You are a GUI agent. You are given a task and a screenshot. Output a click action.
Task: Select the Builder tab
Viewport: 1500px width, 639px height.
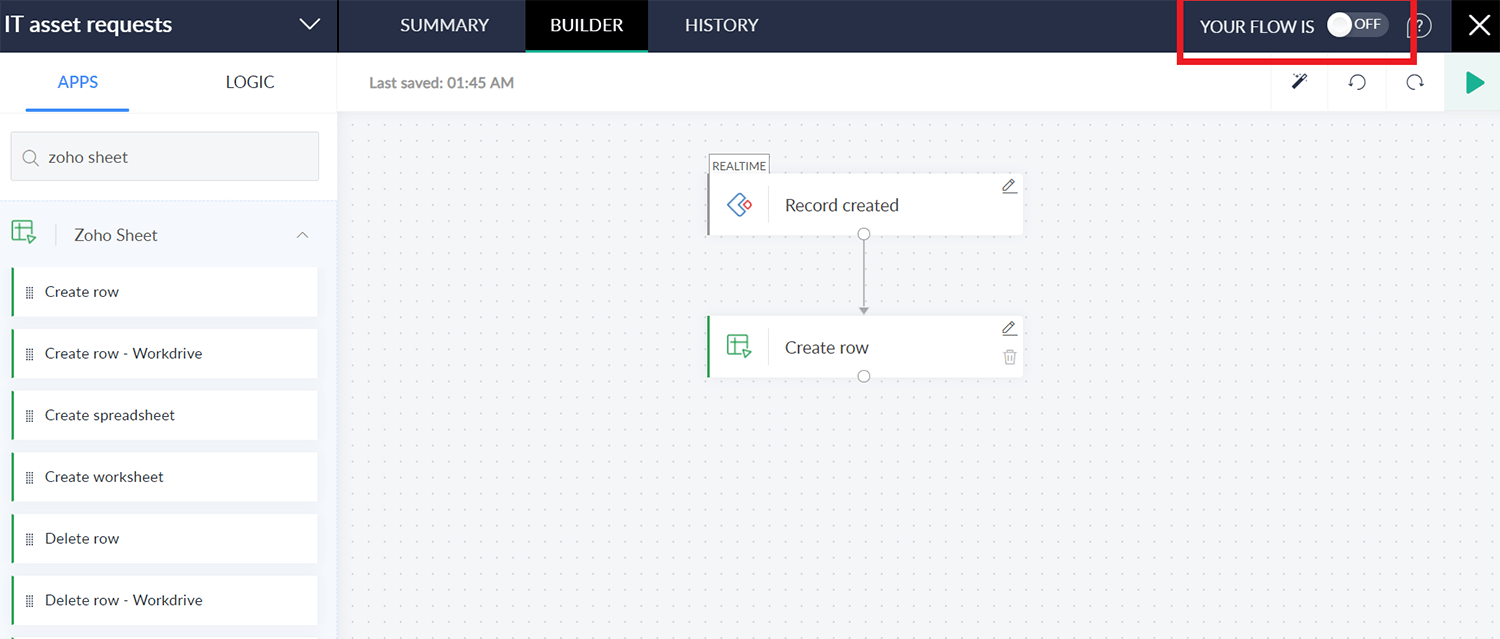pos(586,25)
